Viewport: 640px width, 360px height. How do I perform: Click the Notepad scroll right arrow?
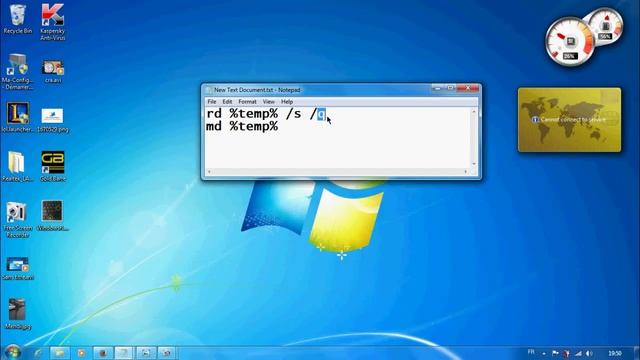click(x=466, y=172)
